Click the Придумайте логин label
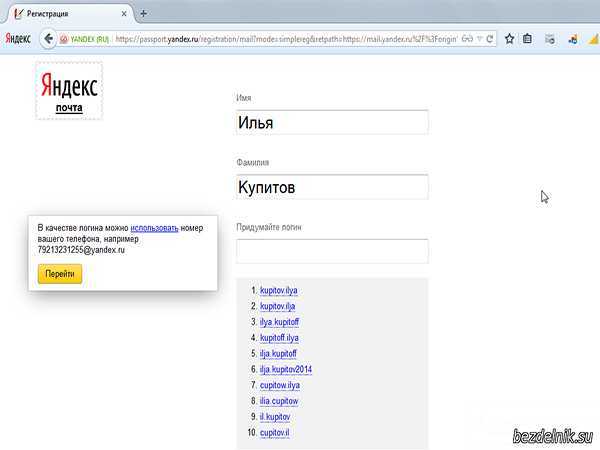600x450 pixels. coord(269,227)
